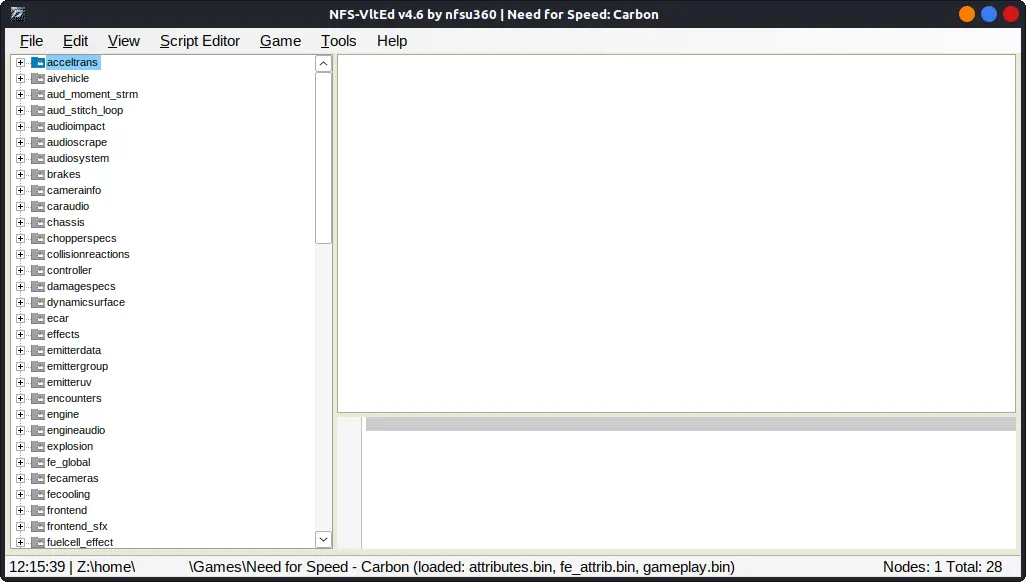
Task: Click the chassis node icon
Action: [38, 223]
